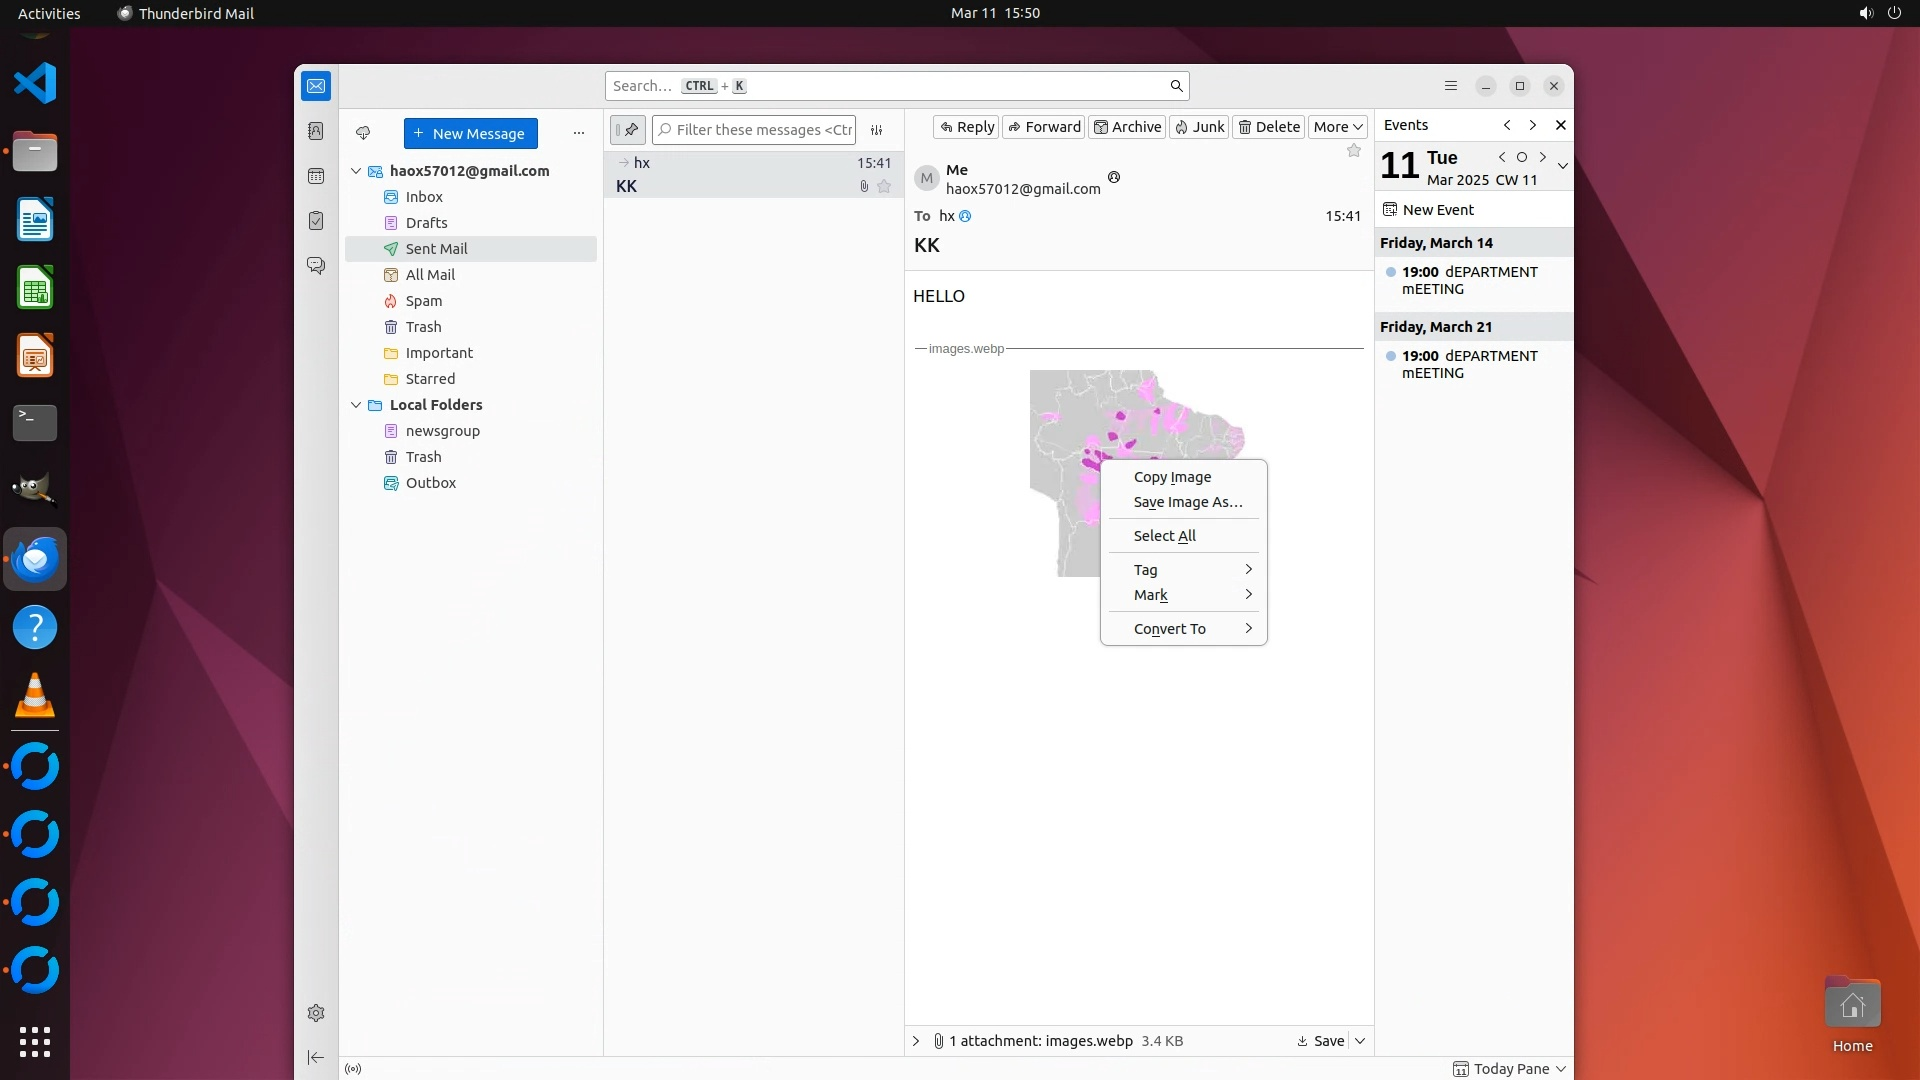The width and height of the screenshot is (1920, 1080).
Task: Toggle star in message header
Action: 1353,151
